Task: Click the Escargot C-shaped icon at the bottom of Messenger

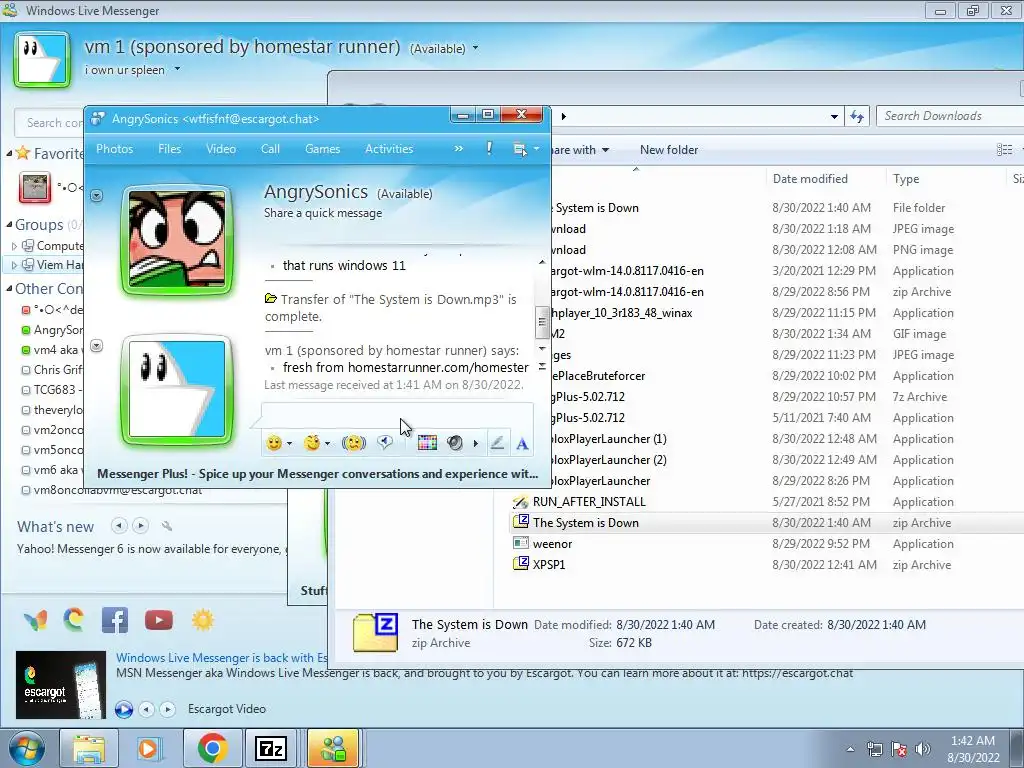Action: [74, 620]
